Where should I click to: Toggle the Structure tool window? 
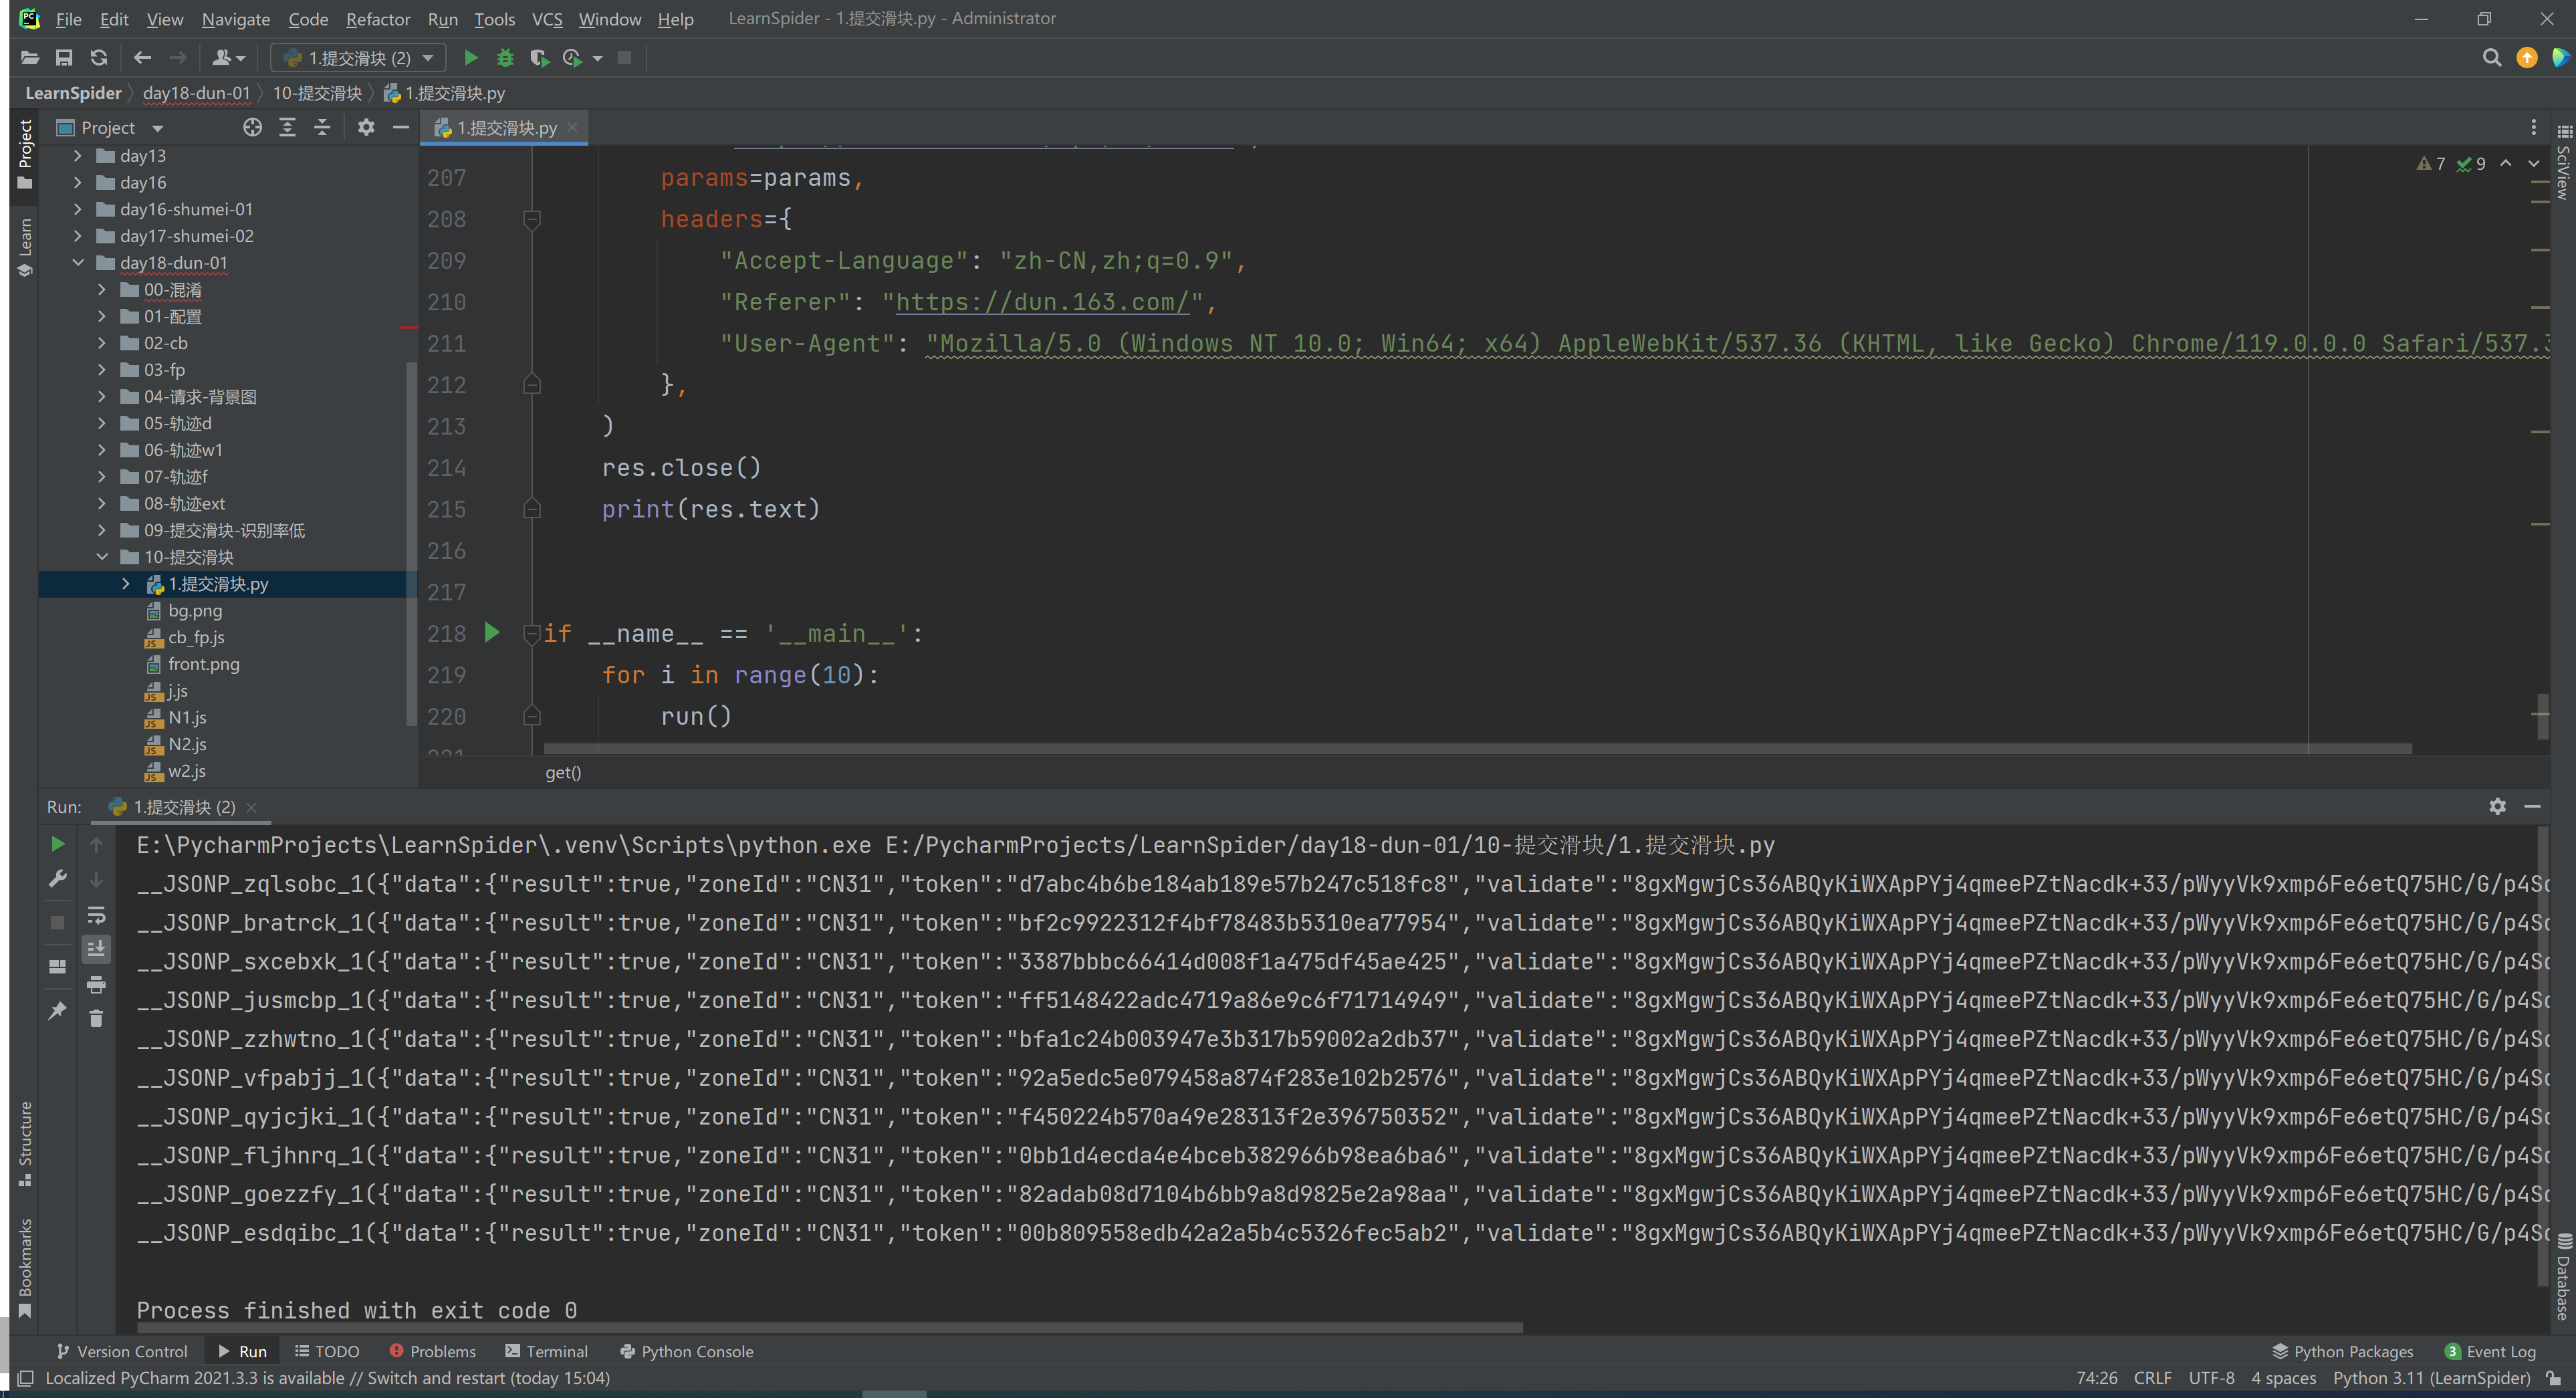point(25,1145)
